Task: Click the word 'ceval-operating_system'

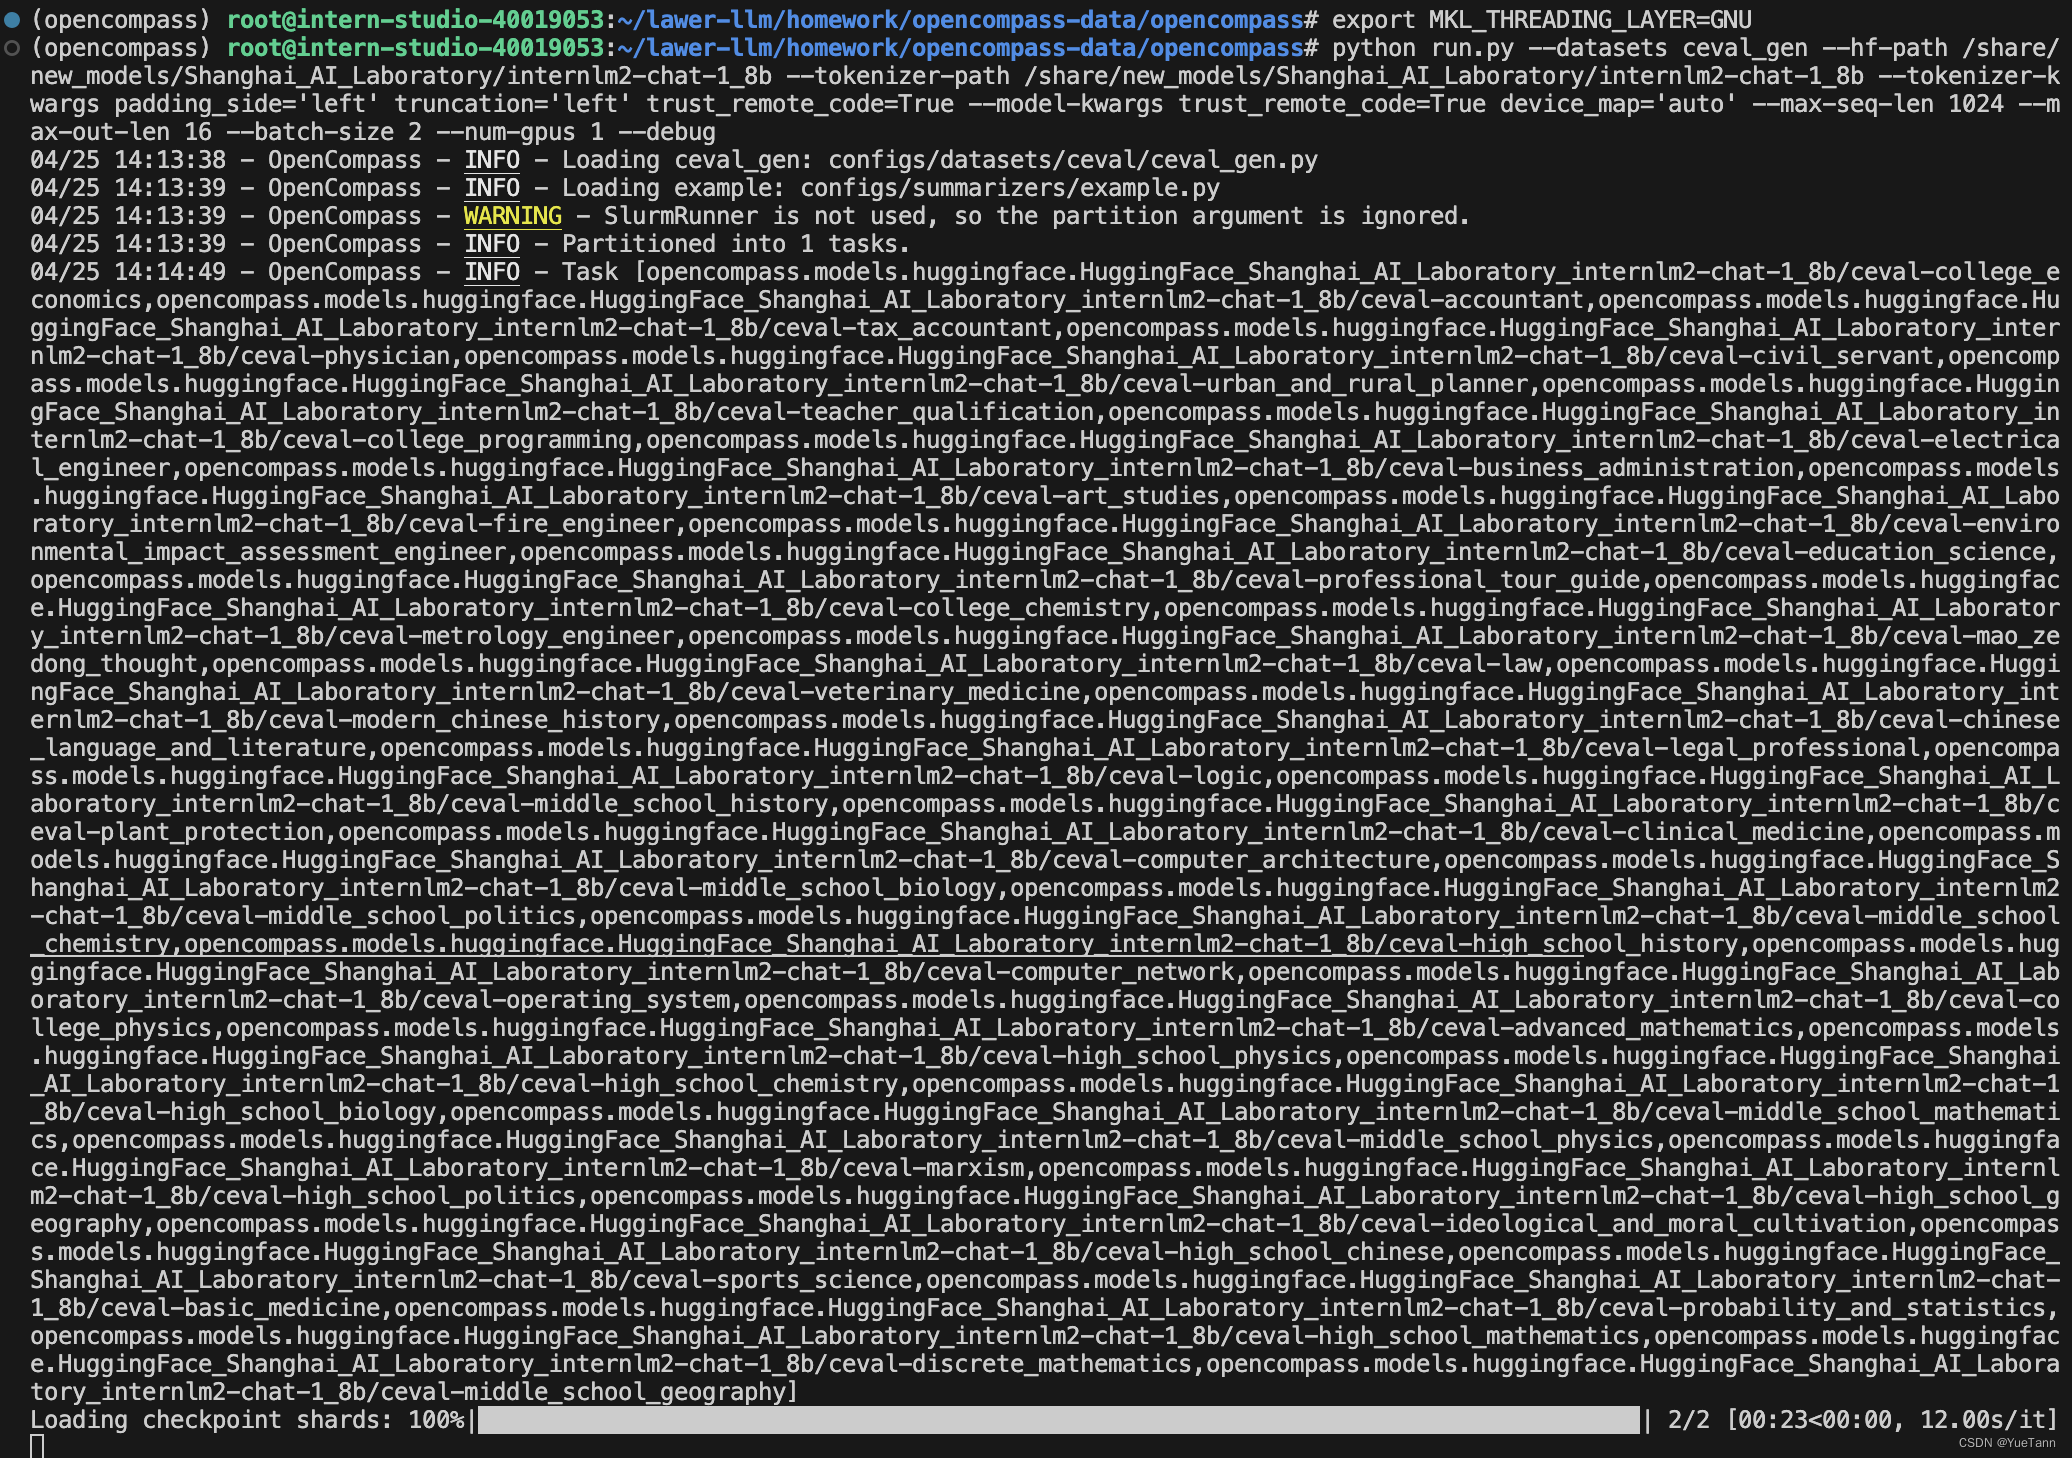Action: tap(576, 1000)
